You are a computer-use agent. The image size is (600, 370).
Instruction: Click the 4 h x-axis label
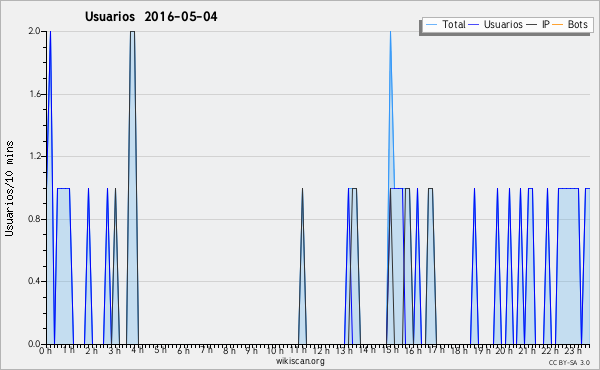point(137,350)
